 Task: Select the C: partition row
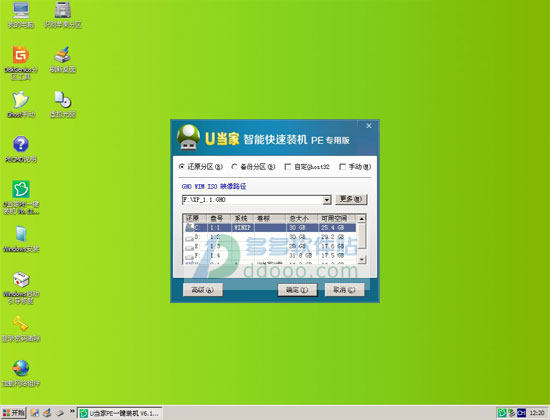(x=270, y=228)
